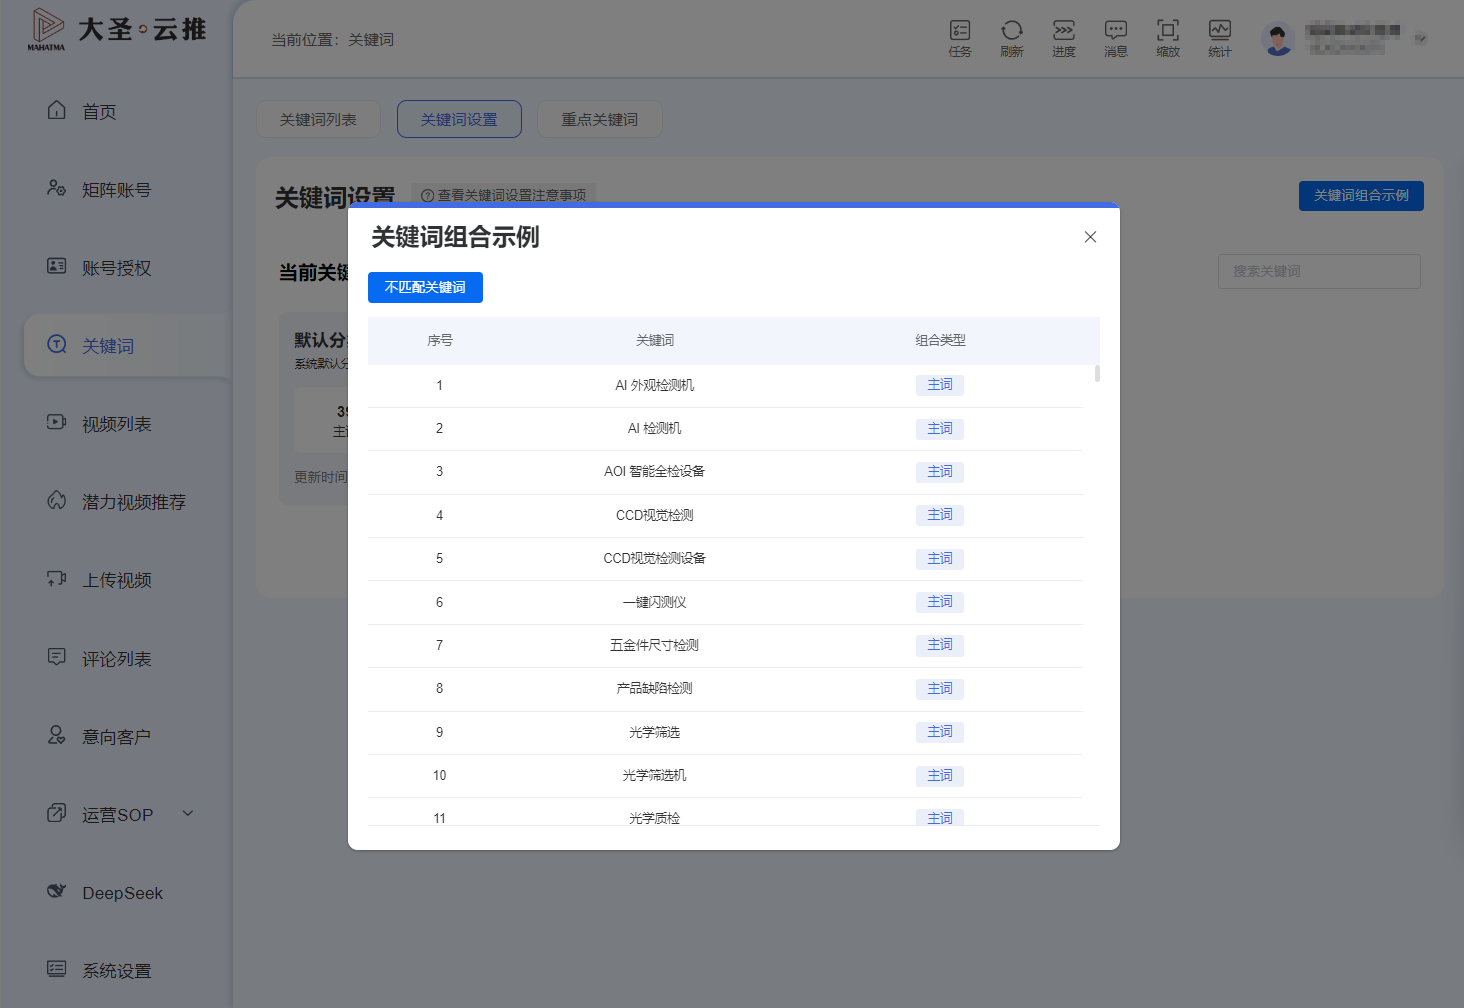Select keyword AOI 智能全检设备
This screenshot has width=1464, height=1008.
654,471
